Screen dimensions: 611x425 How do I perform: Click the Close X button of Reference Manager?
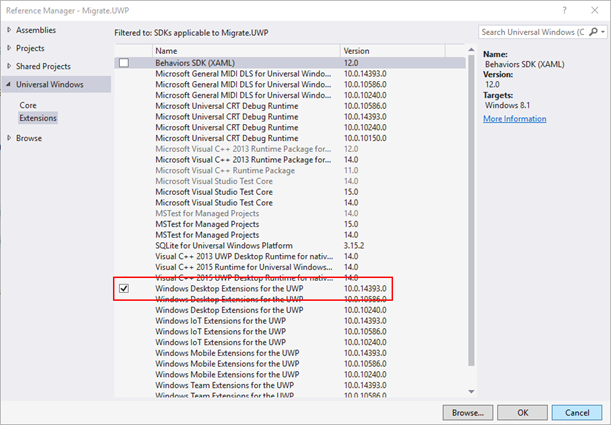[595, 11]
